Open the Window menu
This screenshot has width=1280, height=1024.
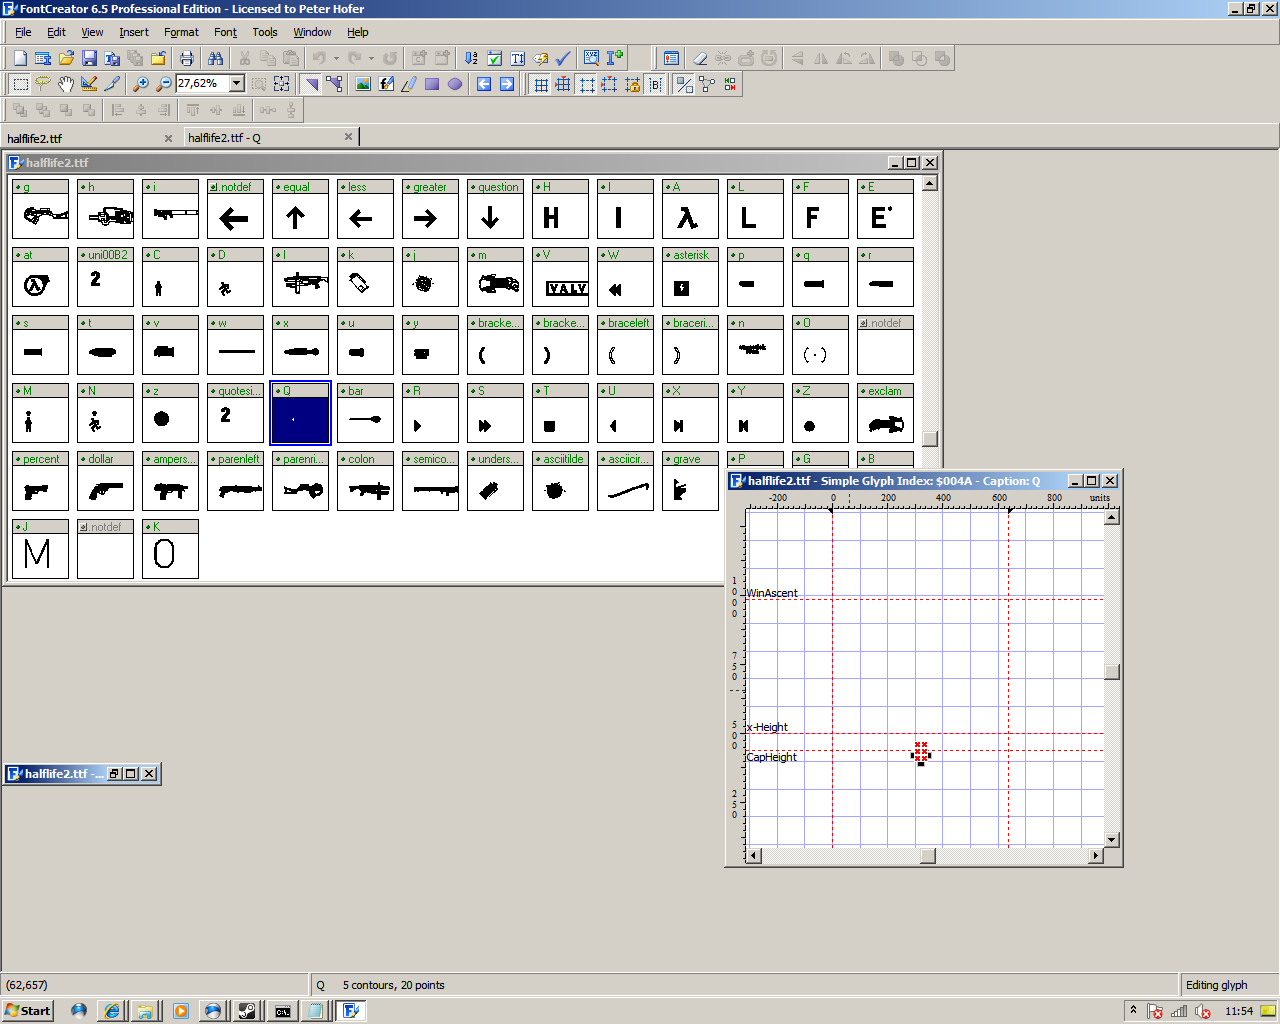click(312, 32)
